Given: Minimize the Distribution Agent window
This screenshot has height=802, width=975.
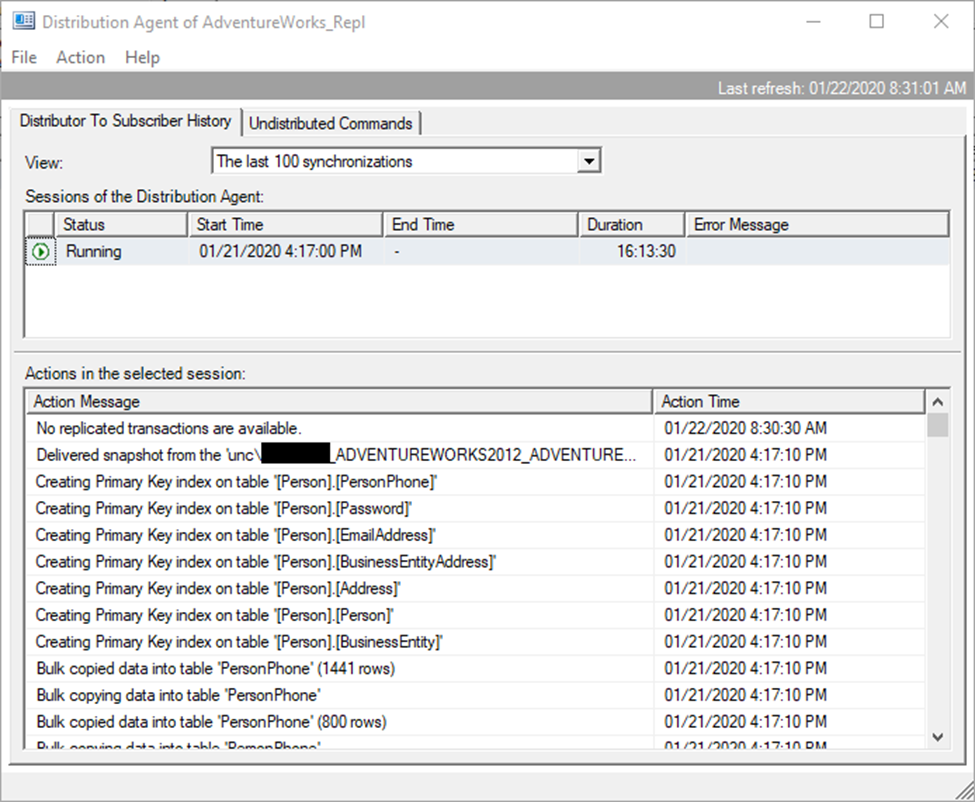Looking at the screenshot, I should coord(813,22).
